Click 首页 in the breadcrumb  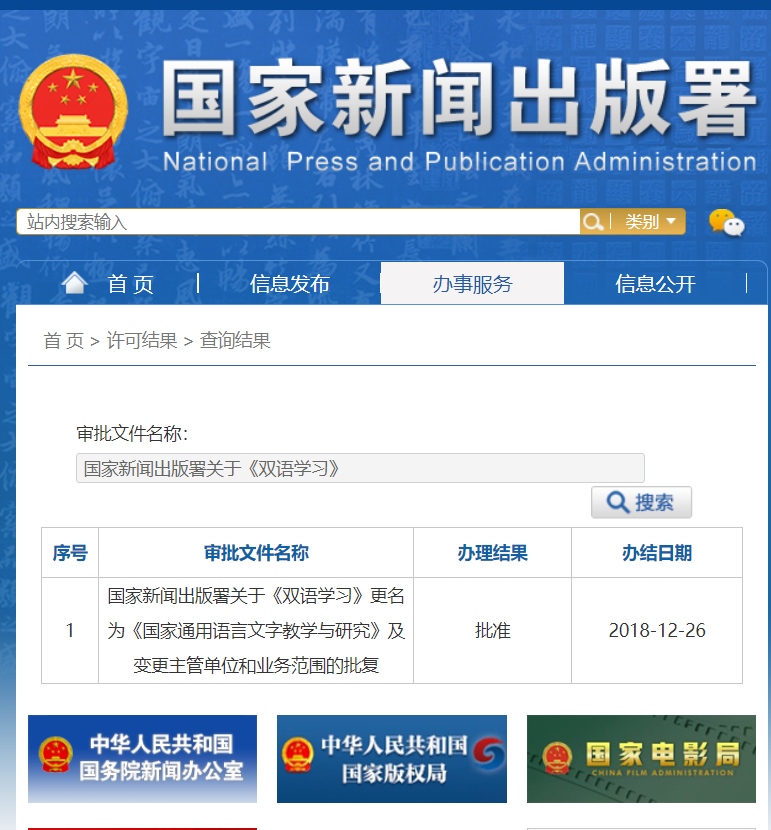(x=64, y=340)
